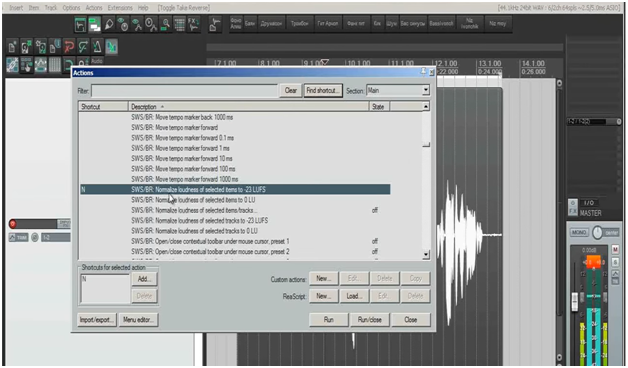The image size is (628, 368).
Task: Click ReaScript Load button
Action: [354, 296]
